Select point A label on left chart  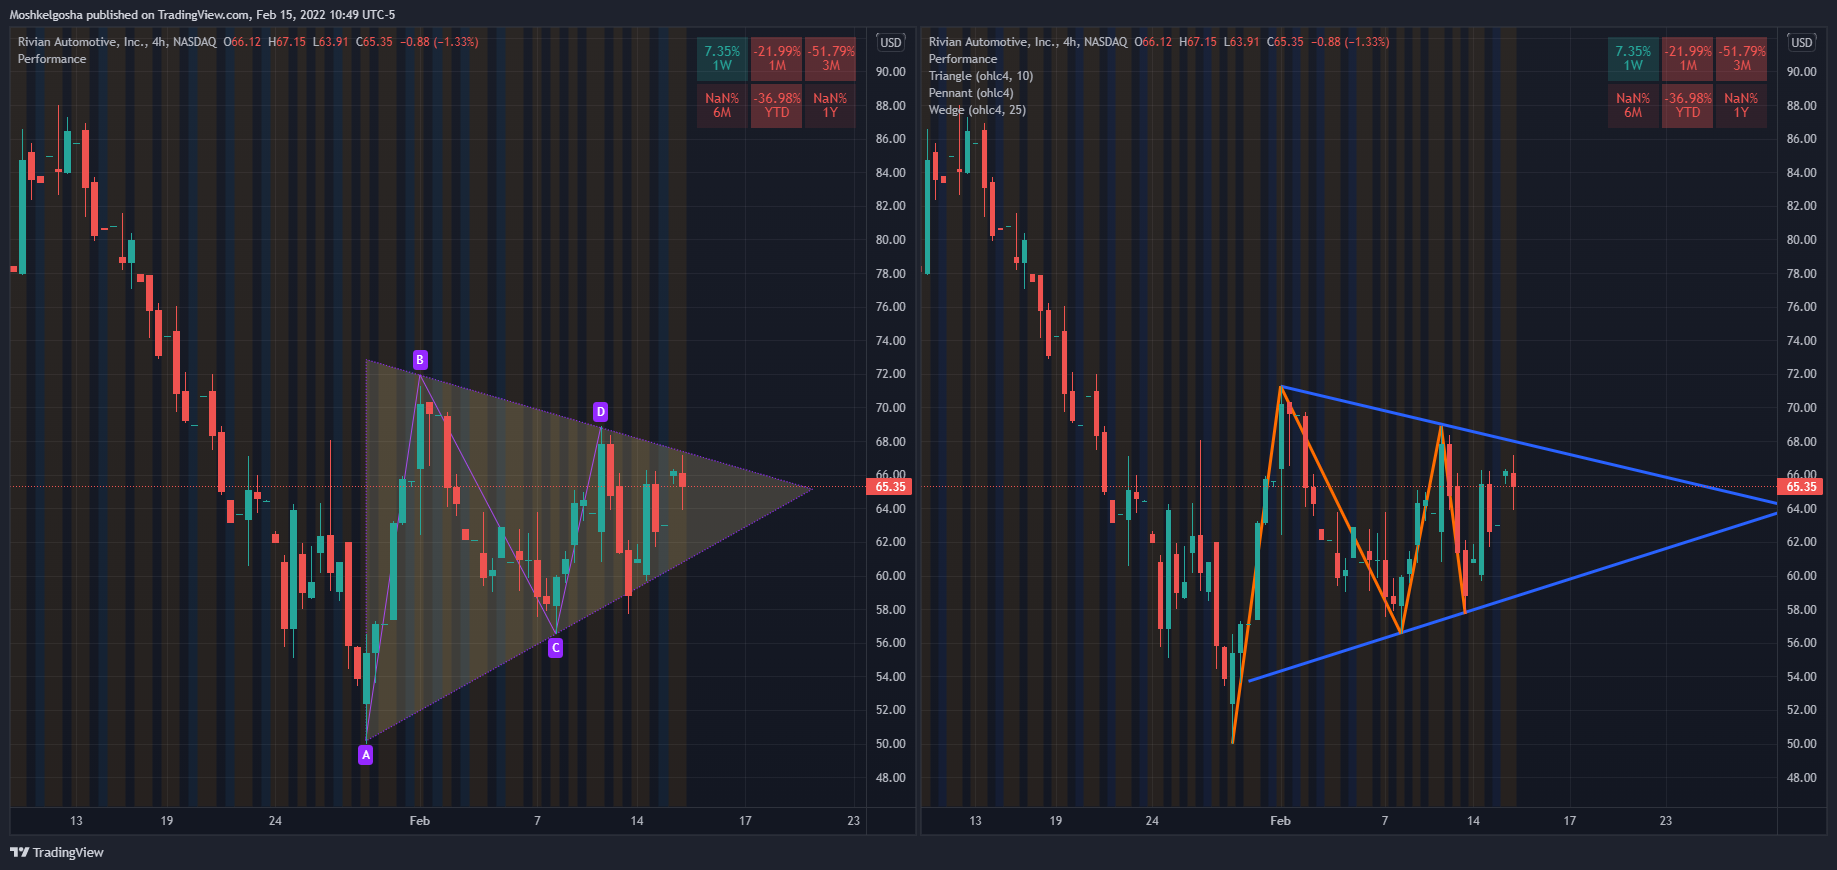pyautogui.click(x=366, y=755)
